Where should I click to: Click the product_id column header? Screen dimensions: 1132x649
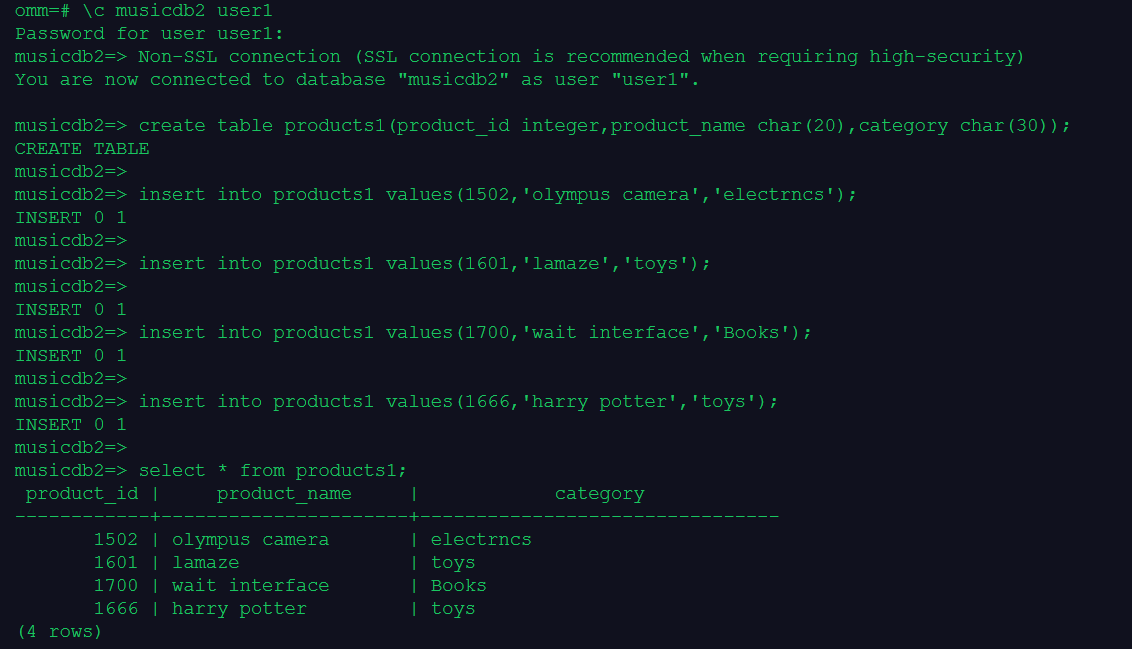tap(82, 493)
